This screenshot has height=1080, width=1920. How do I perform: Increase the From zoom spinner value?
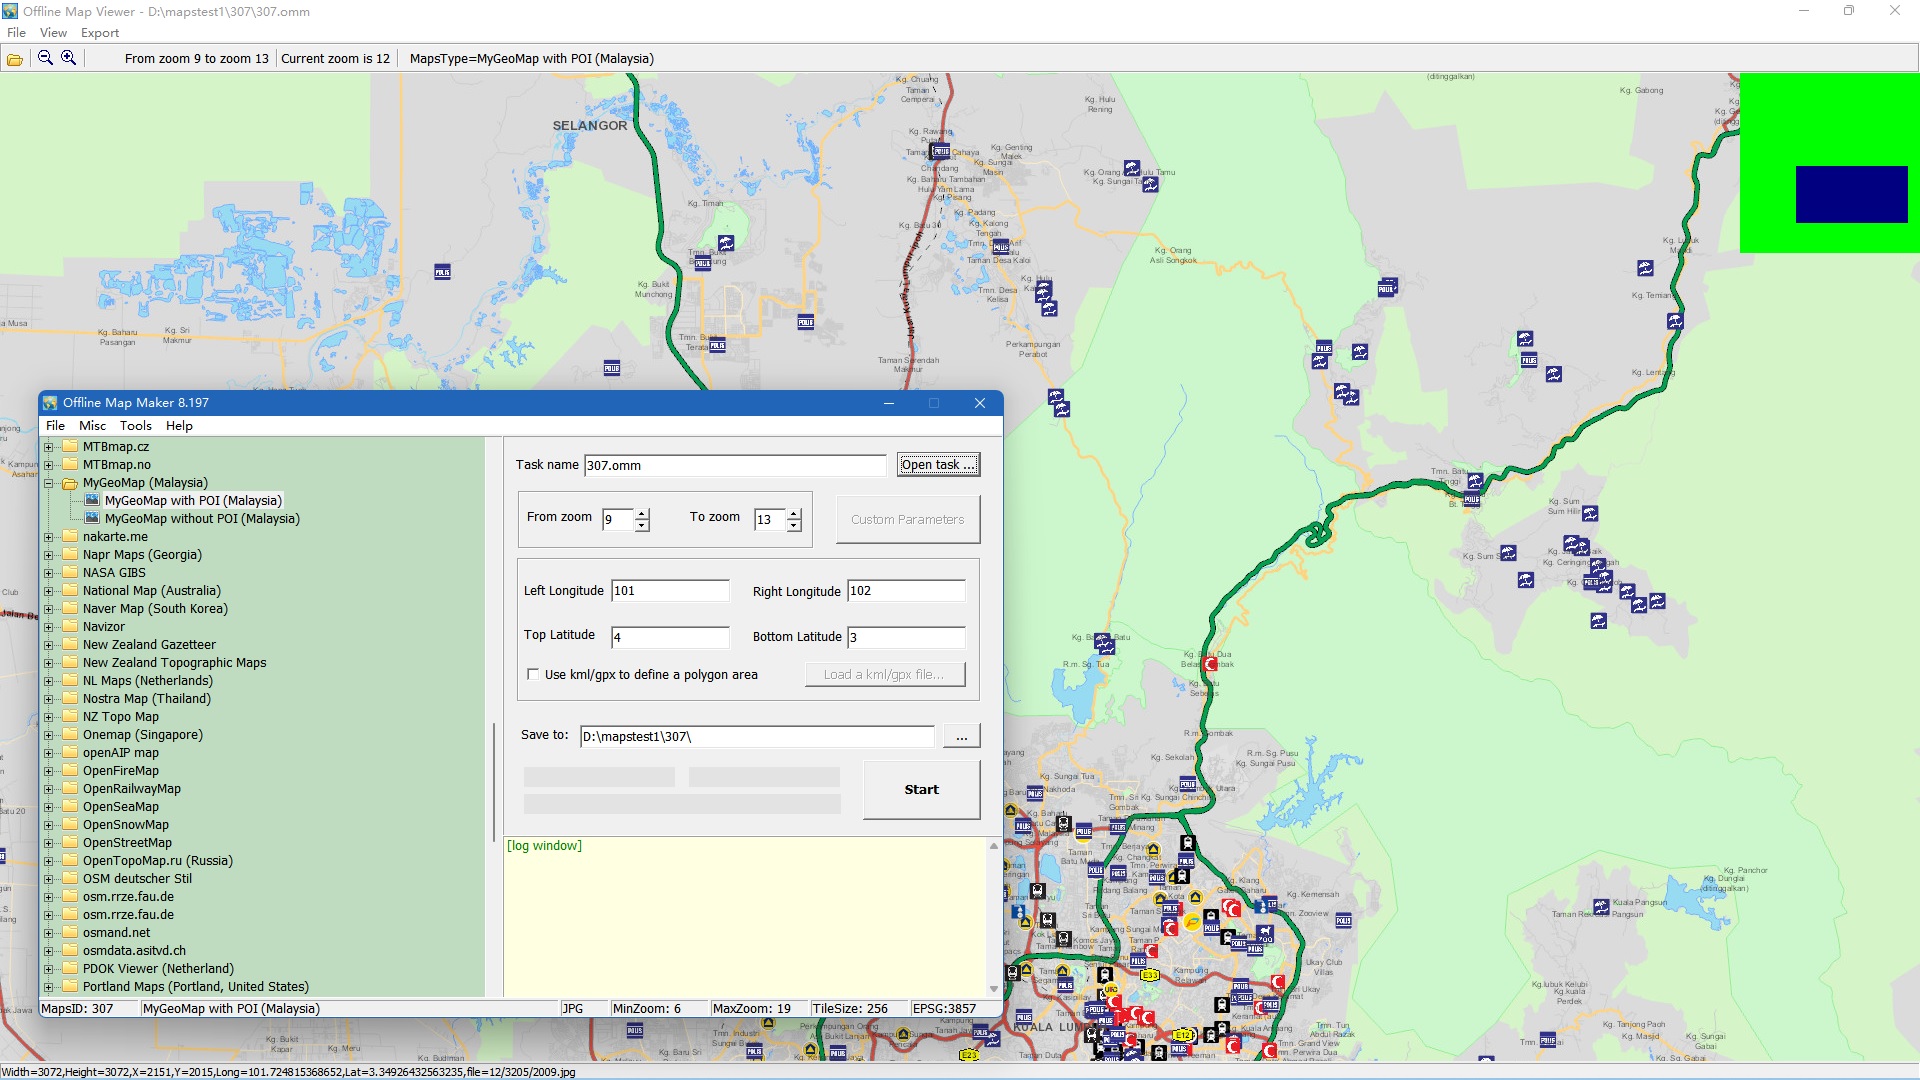[x=642, y=514]
